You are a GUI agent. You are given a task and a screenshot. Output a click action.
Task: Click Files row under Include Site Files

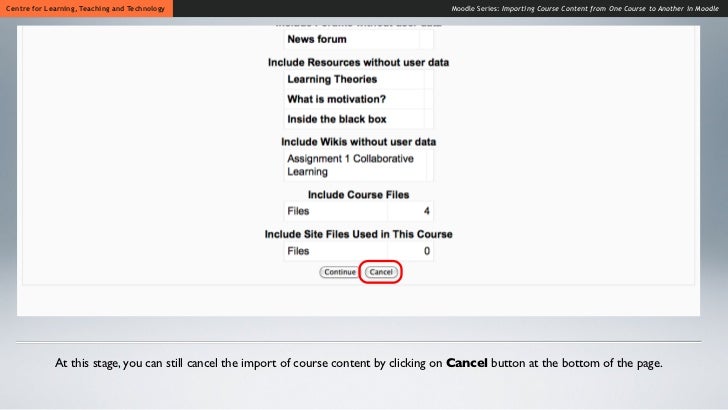tap(358, 251)
